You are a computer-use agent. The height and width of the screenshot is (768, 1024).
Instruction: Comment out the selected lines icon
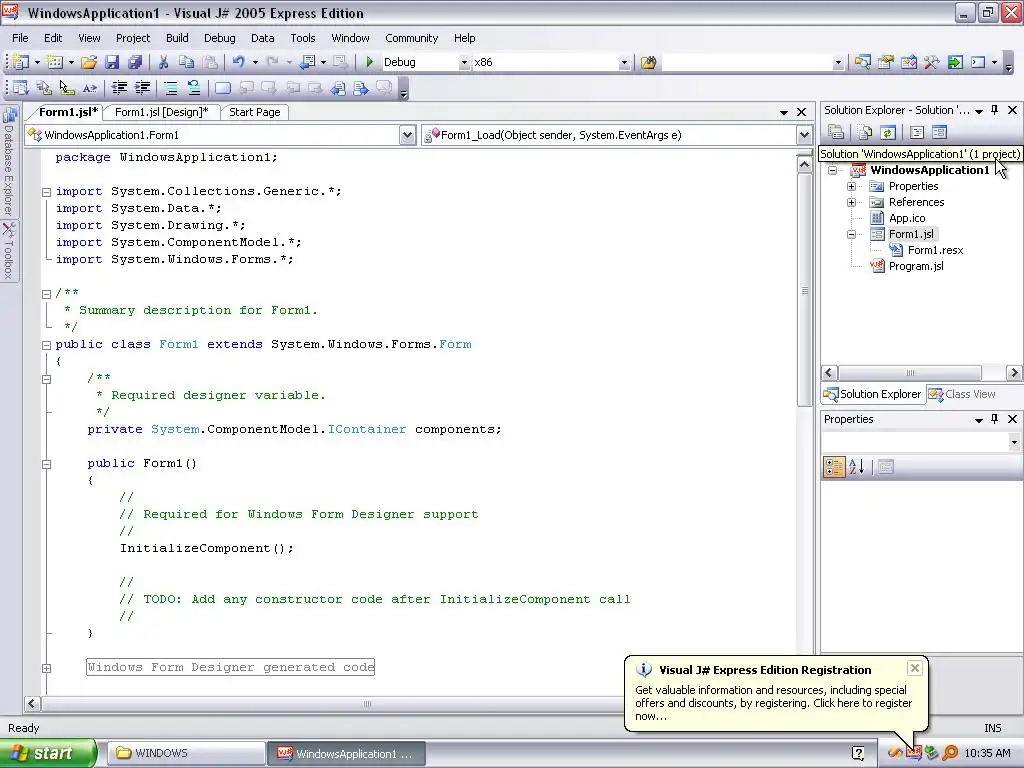click(x=170, y=88)
